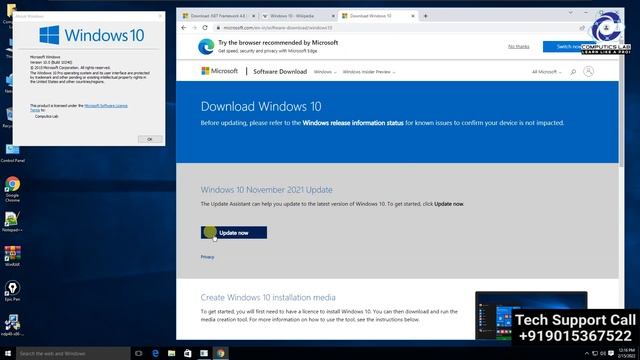Close the Download Windows 10 tab

click(x=413, y=16)
